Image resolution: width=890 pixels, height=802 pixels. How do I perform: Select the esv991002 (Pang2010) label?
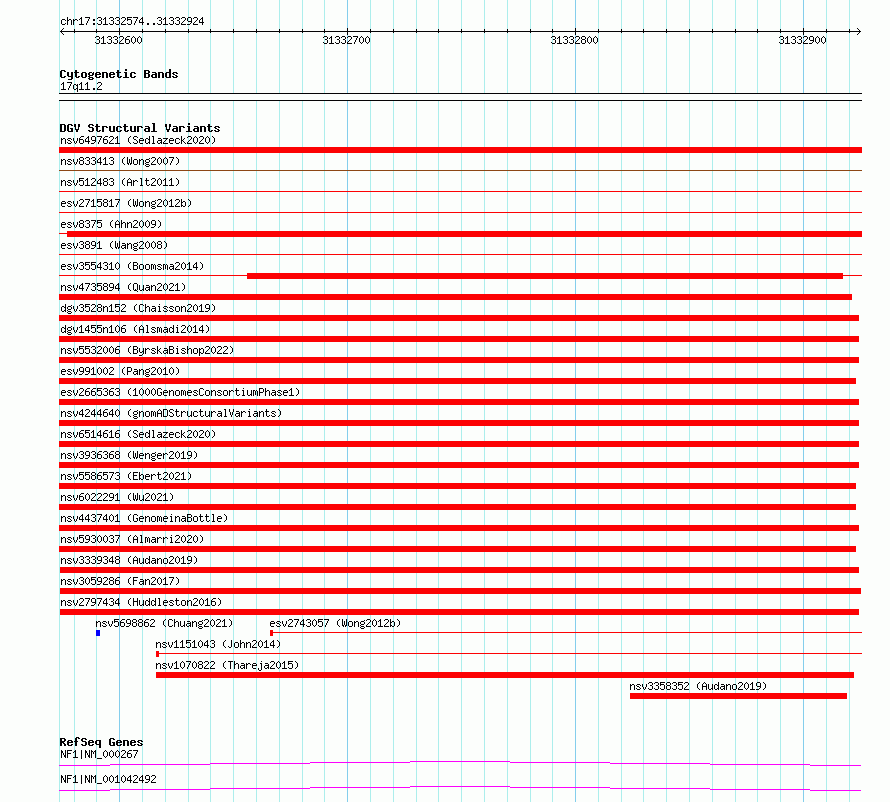pos(120,371)
